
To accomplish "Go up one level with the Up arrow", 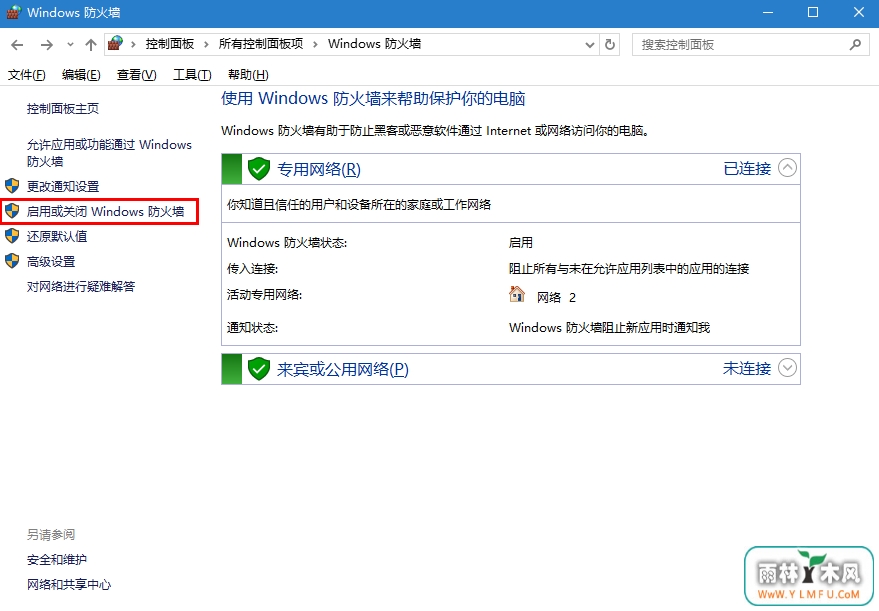I will click(x=91, y=45).
